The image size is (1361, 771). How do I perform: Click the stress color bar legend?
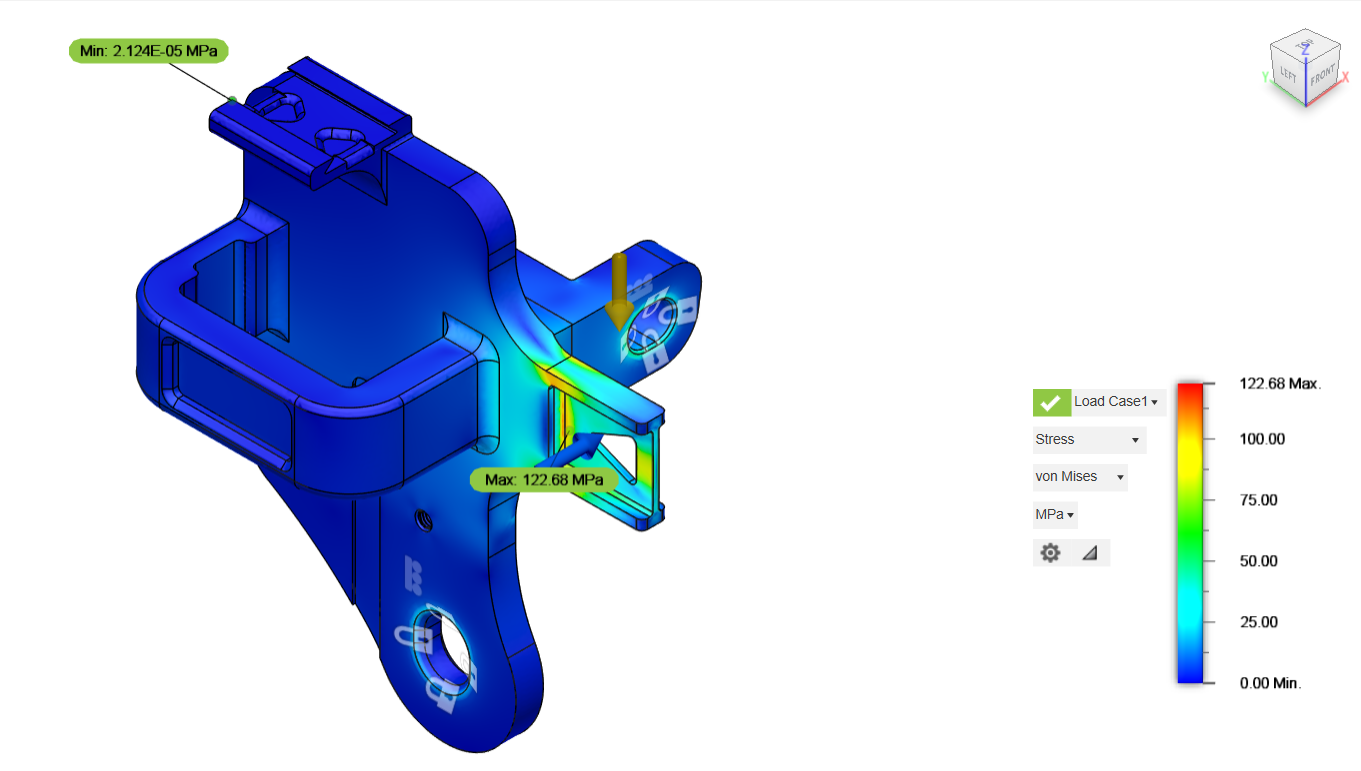pos(1189,533)
